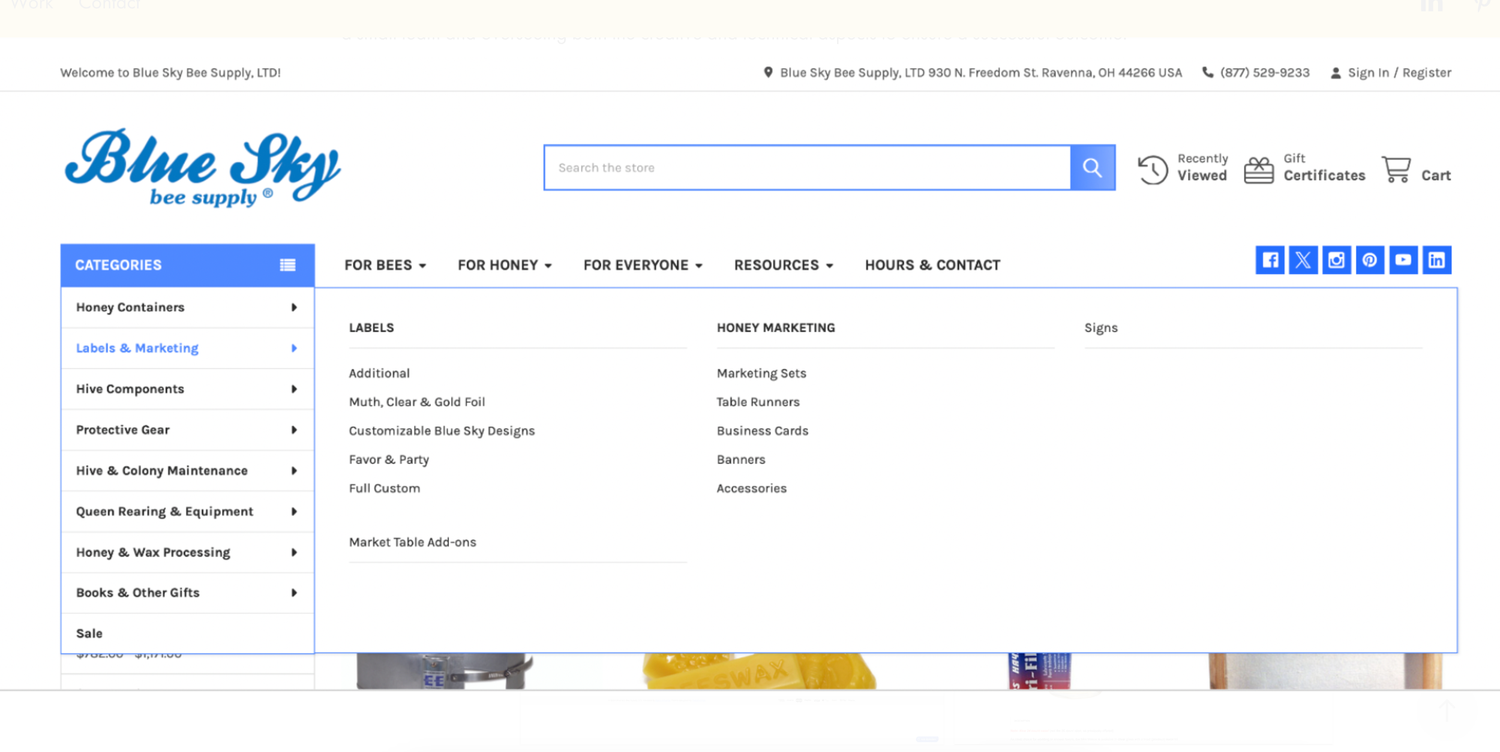Click the Sign In link
Screen dimensions: 1500x752
tap(1368, 73)
